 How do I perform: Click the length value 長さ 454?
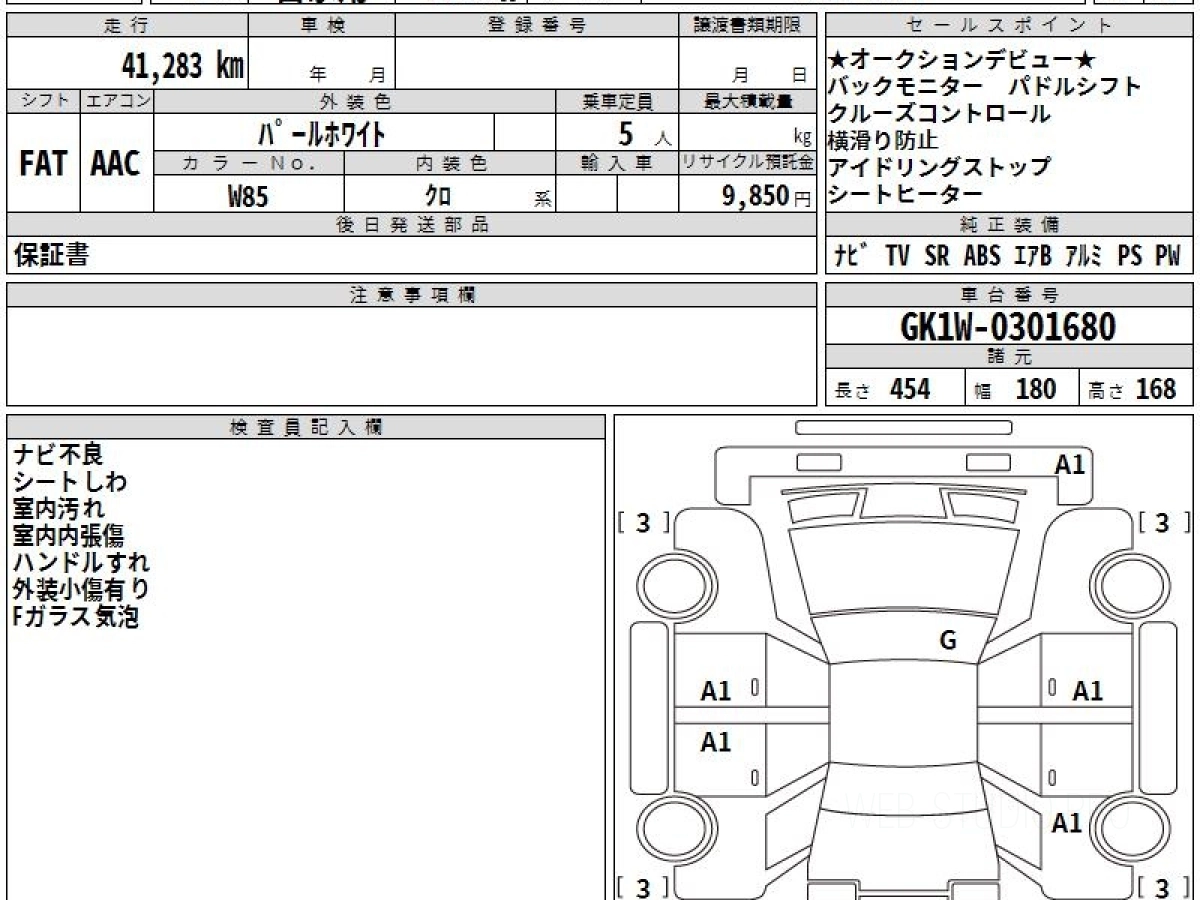click(x=882, y=389)
